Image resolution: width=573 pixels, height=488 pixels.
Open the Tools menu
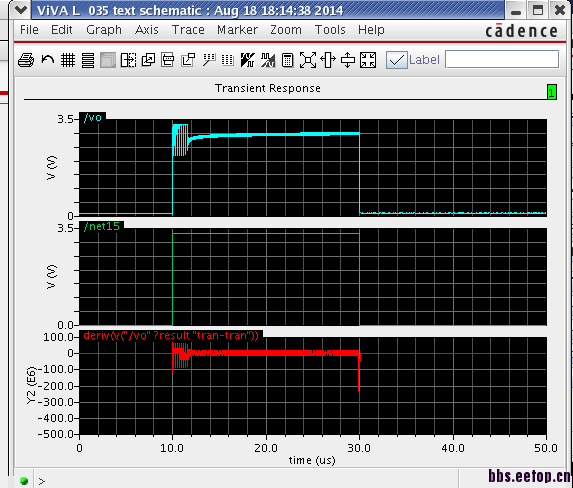click(x=330, y=30)
